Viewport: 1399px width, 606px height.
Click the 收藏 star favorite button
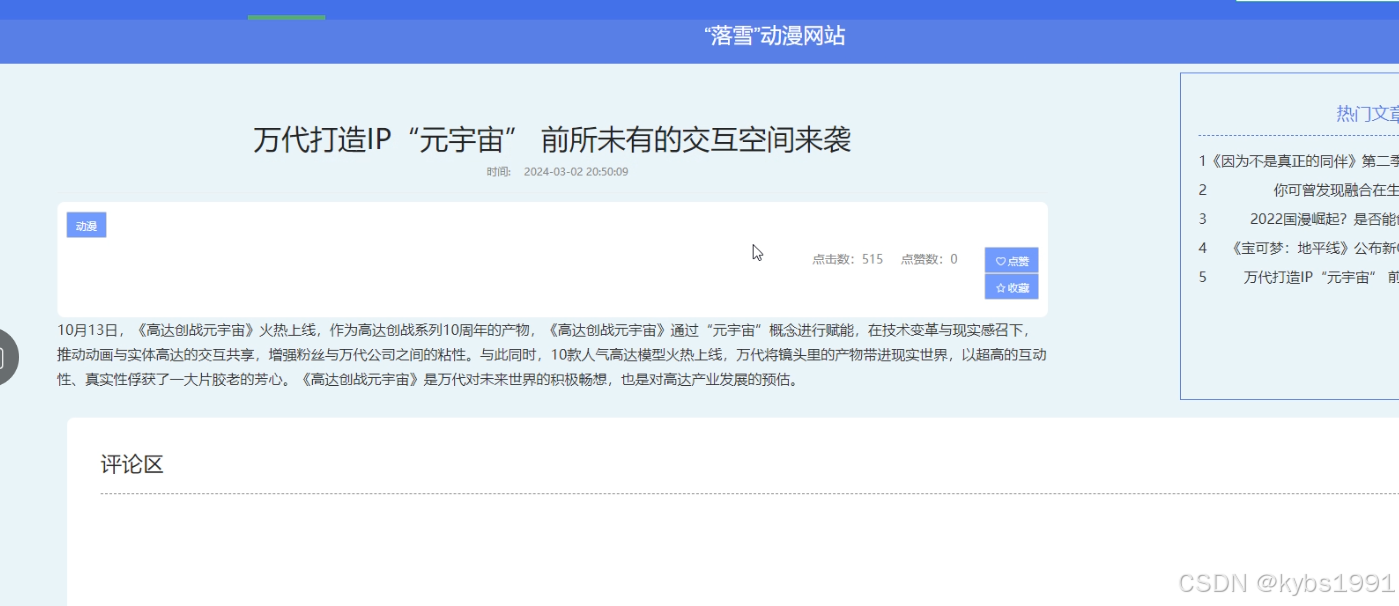coord(1011,287)
